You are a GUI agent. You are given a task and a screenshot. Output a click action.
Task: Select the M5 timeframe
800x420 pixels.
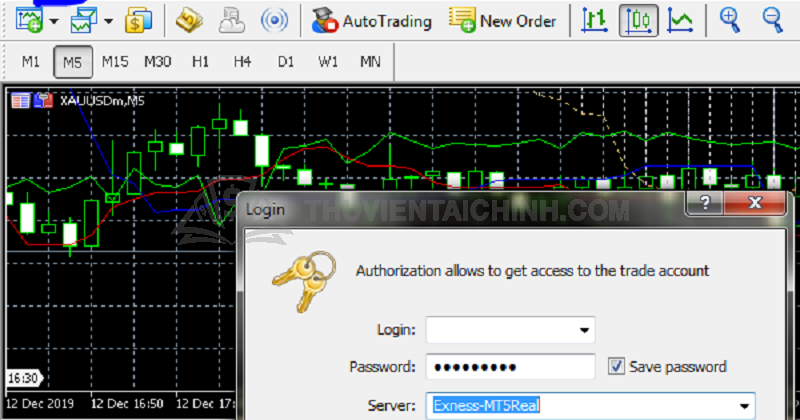[73, 62]
